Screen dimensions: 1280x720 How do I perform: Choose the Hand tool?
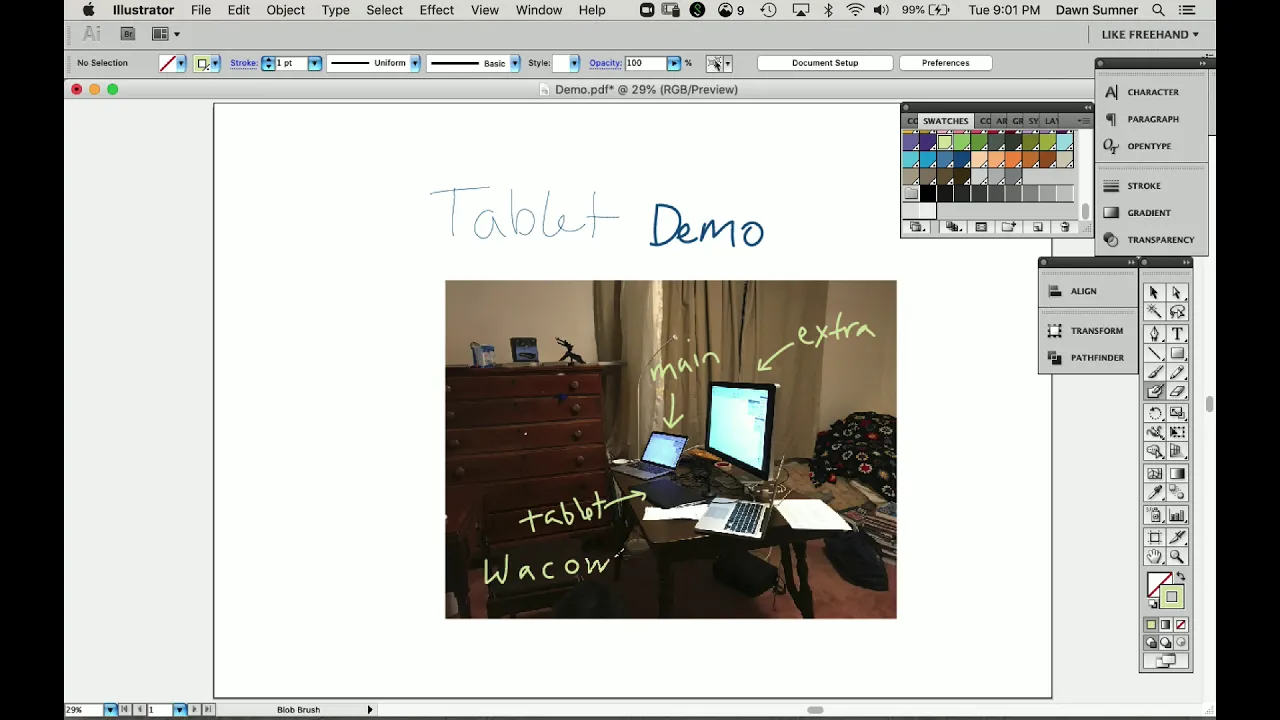[x=1153, y=556]
